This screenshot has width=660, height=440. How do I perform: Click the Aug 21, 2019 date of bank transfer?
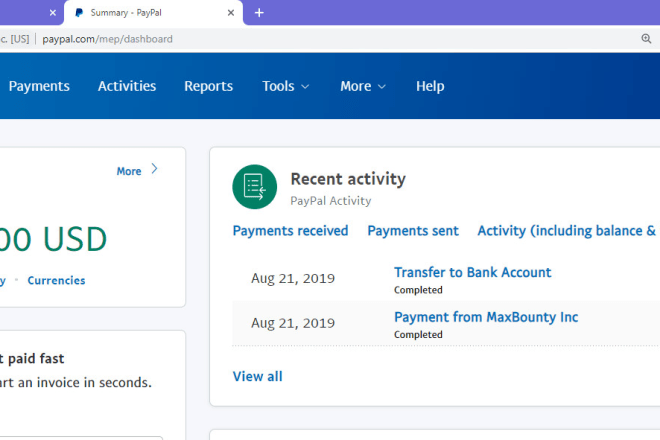click(x=293, y=278)
